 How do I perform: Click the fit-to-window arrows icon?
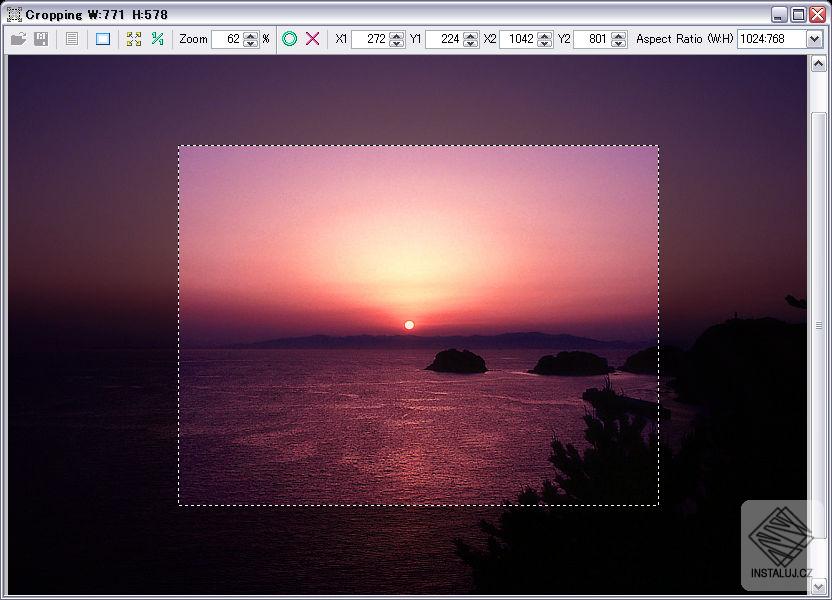[134, 39]
